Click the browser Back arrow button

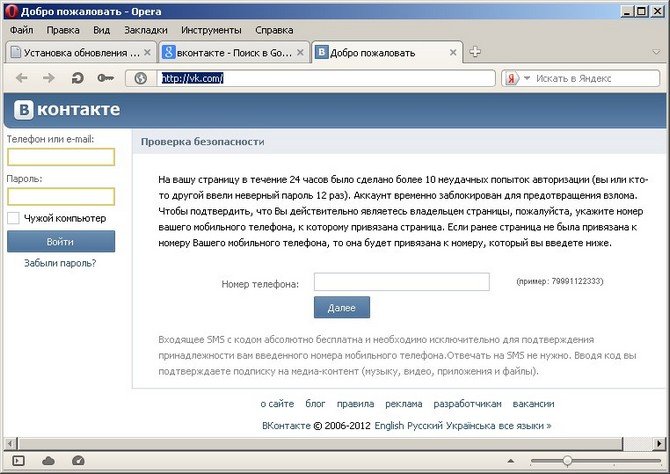pos(21,78)
